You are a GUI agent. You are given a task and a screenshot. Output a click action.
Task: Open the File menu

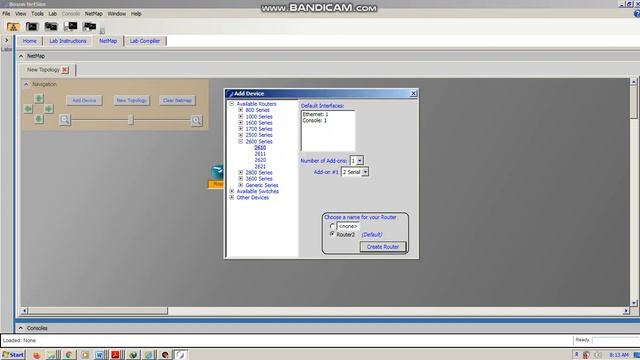(6, 13)
